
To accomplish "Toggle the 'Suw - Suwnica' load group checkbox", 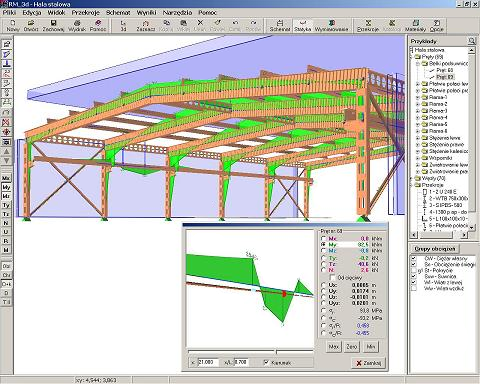I will (x=414, y=276).
